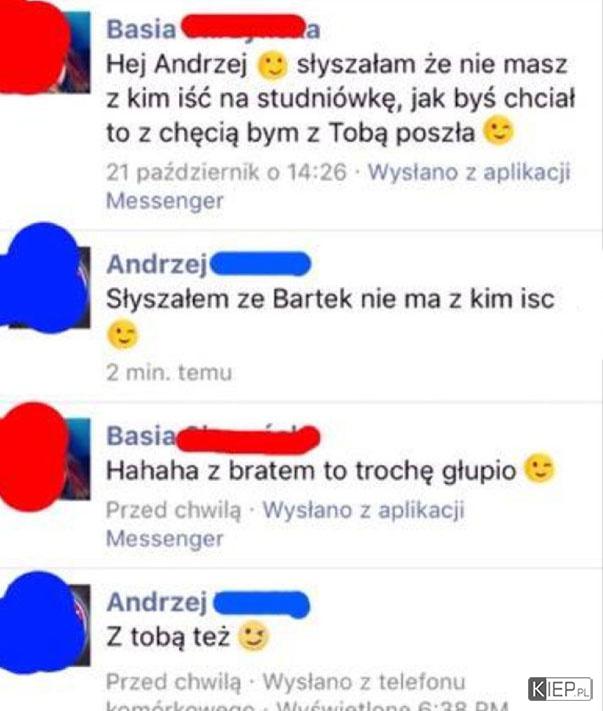This screenshot has width=603, height=711.
Task: Click Andrzej's avatar beside 'Z tobą też'
Action: [x=44, y=623]
